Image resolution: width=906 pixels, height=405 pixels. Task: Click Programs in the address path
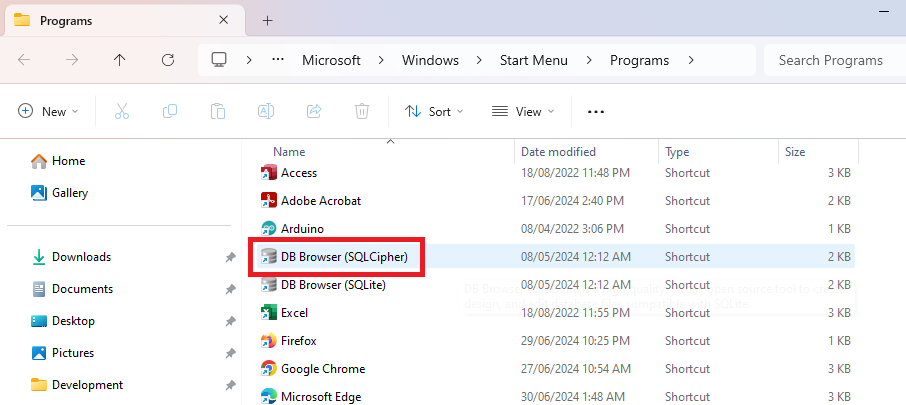(x=640, y=60)
